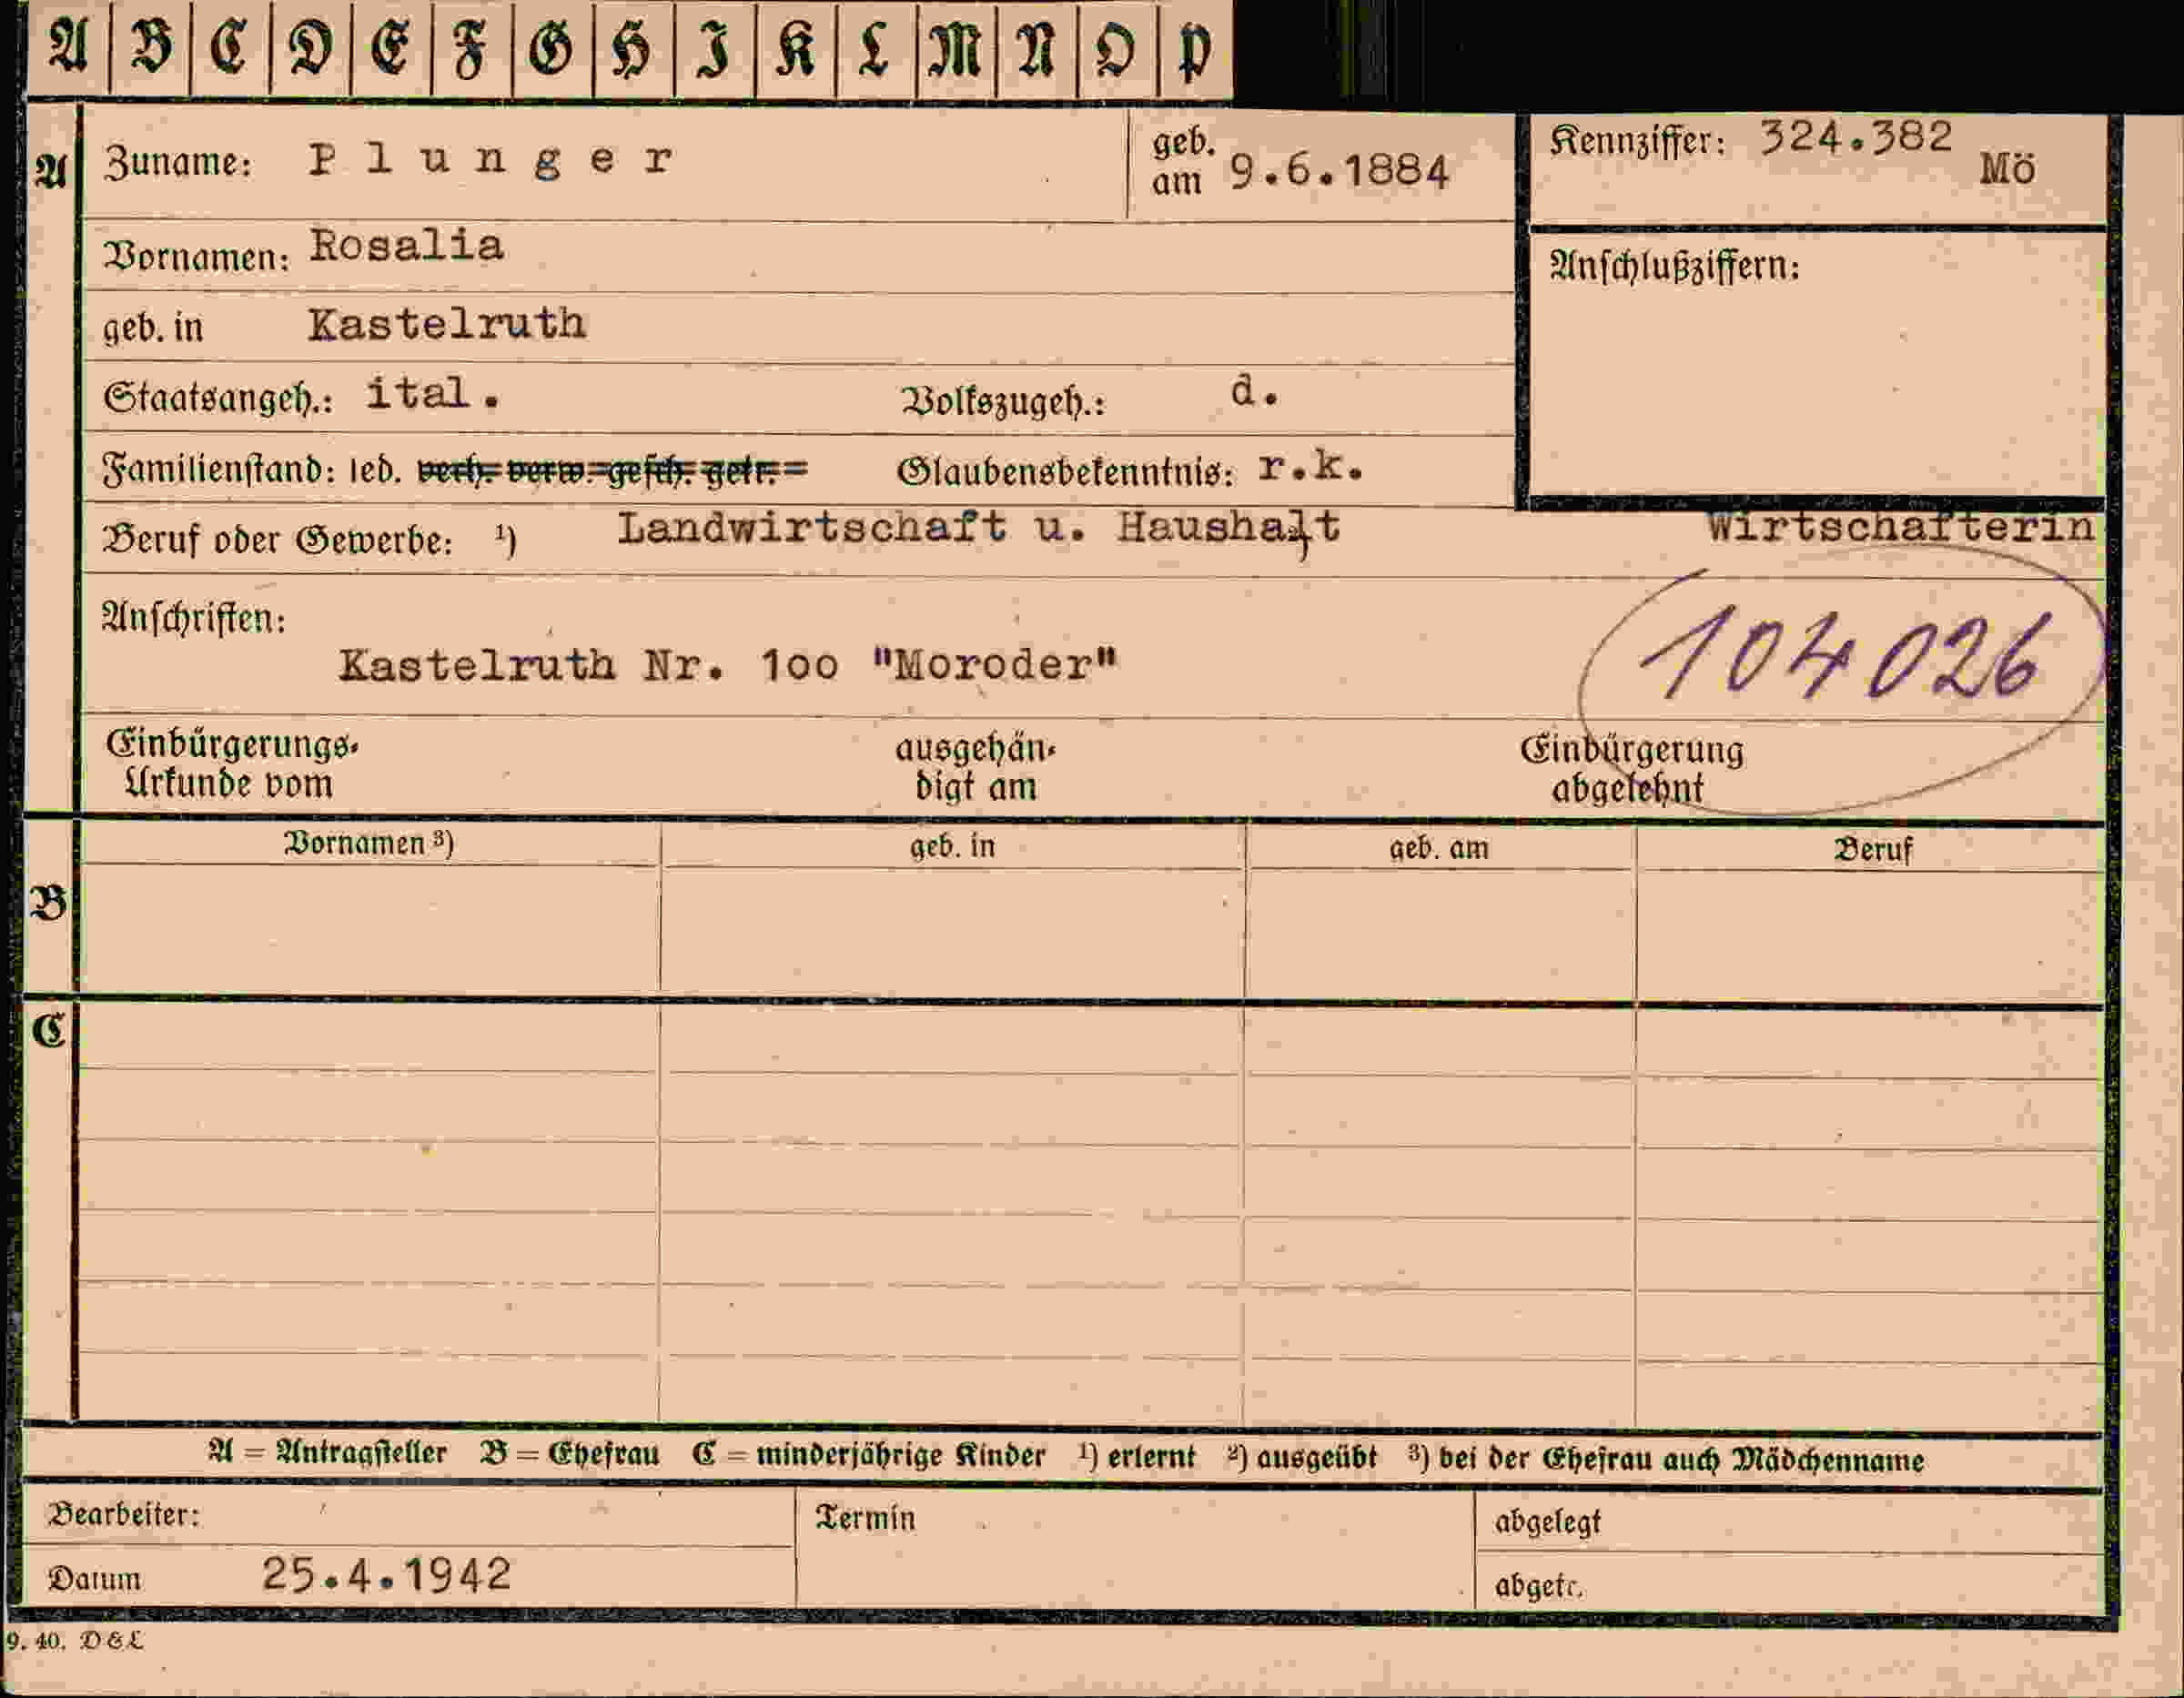
Task: Click the section C marker letter
Action: tap(48, 1029)
